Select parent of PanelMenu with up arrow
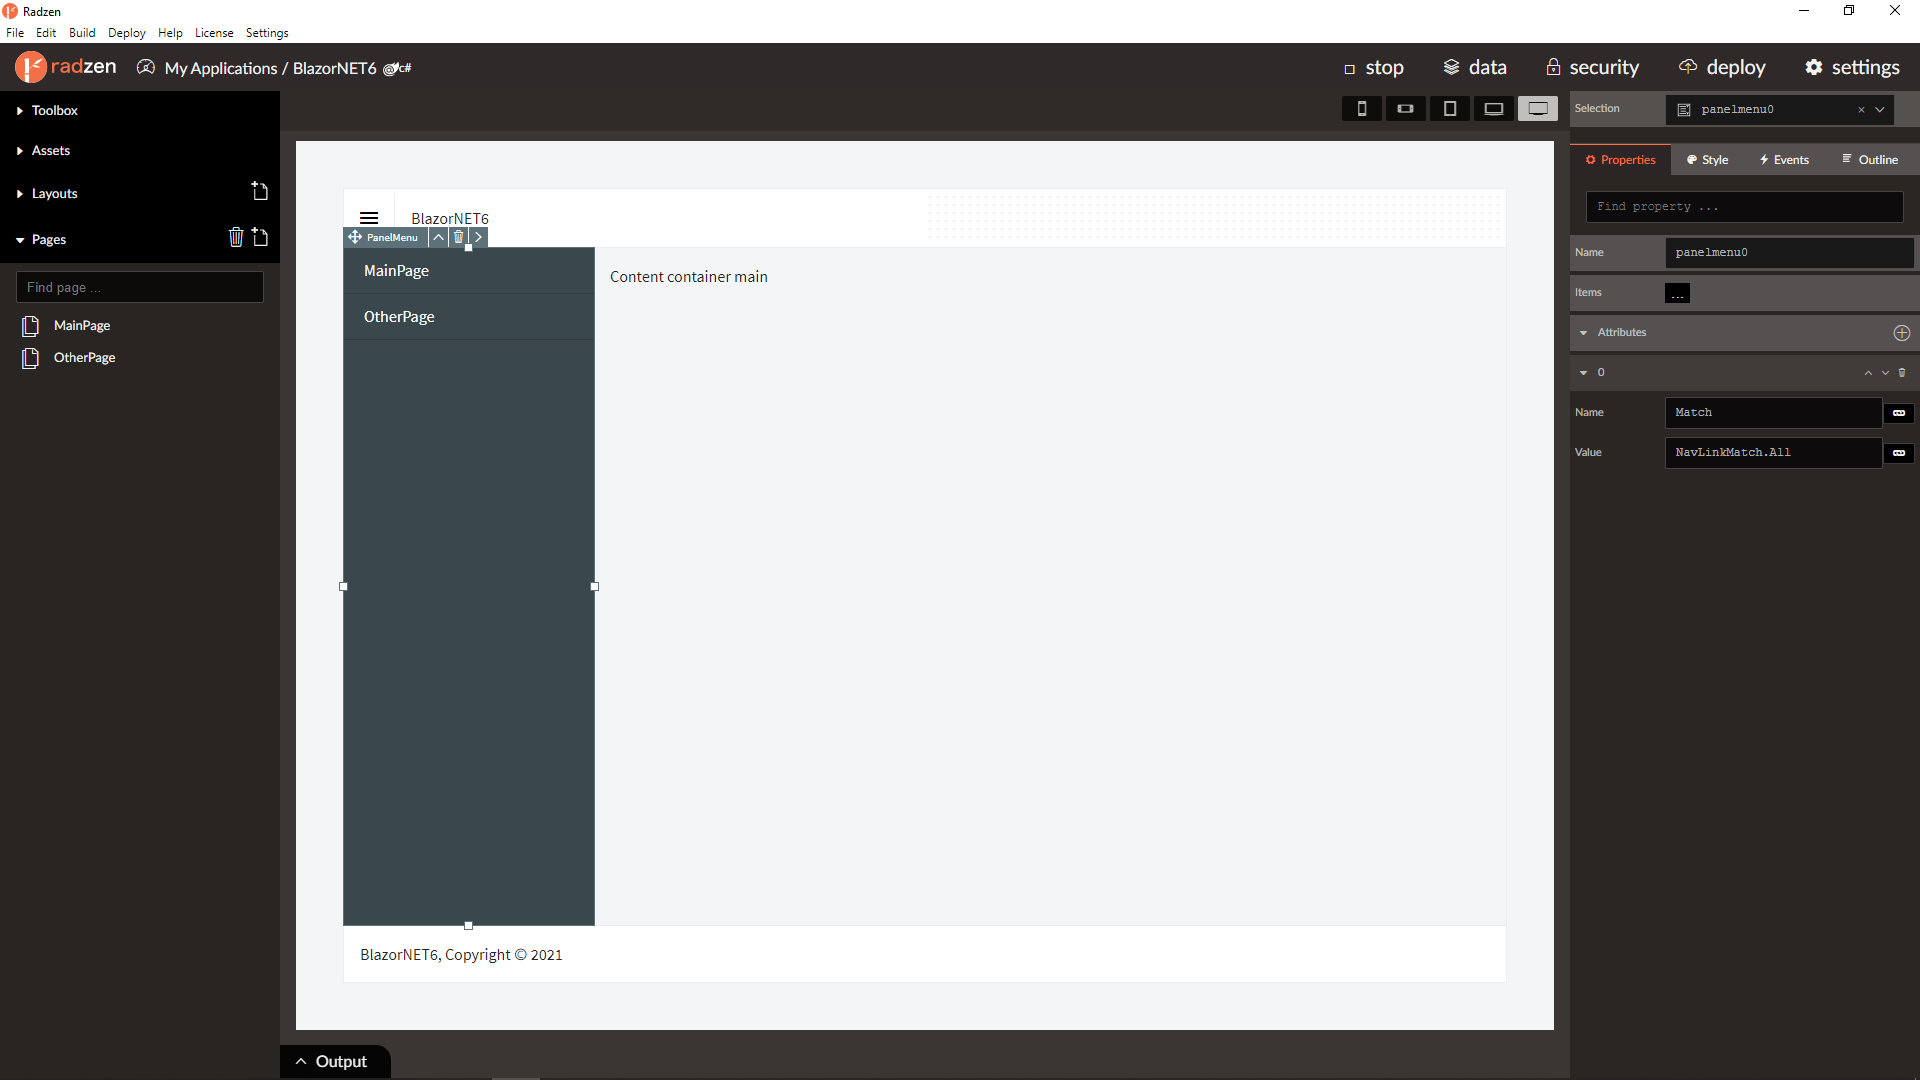 pyautogui.click(x=438, y=237)
